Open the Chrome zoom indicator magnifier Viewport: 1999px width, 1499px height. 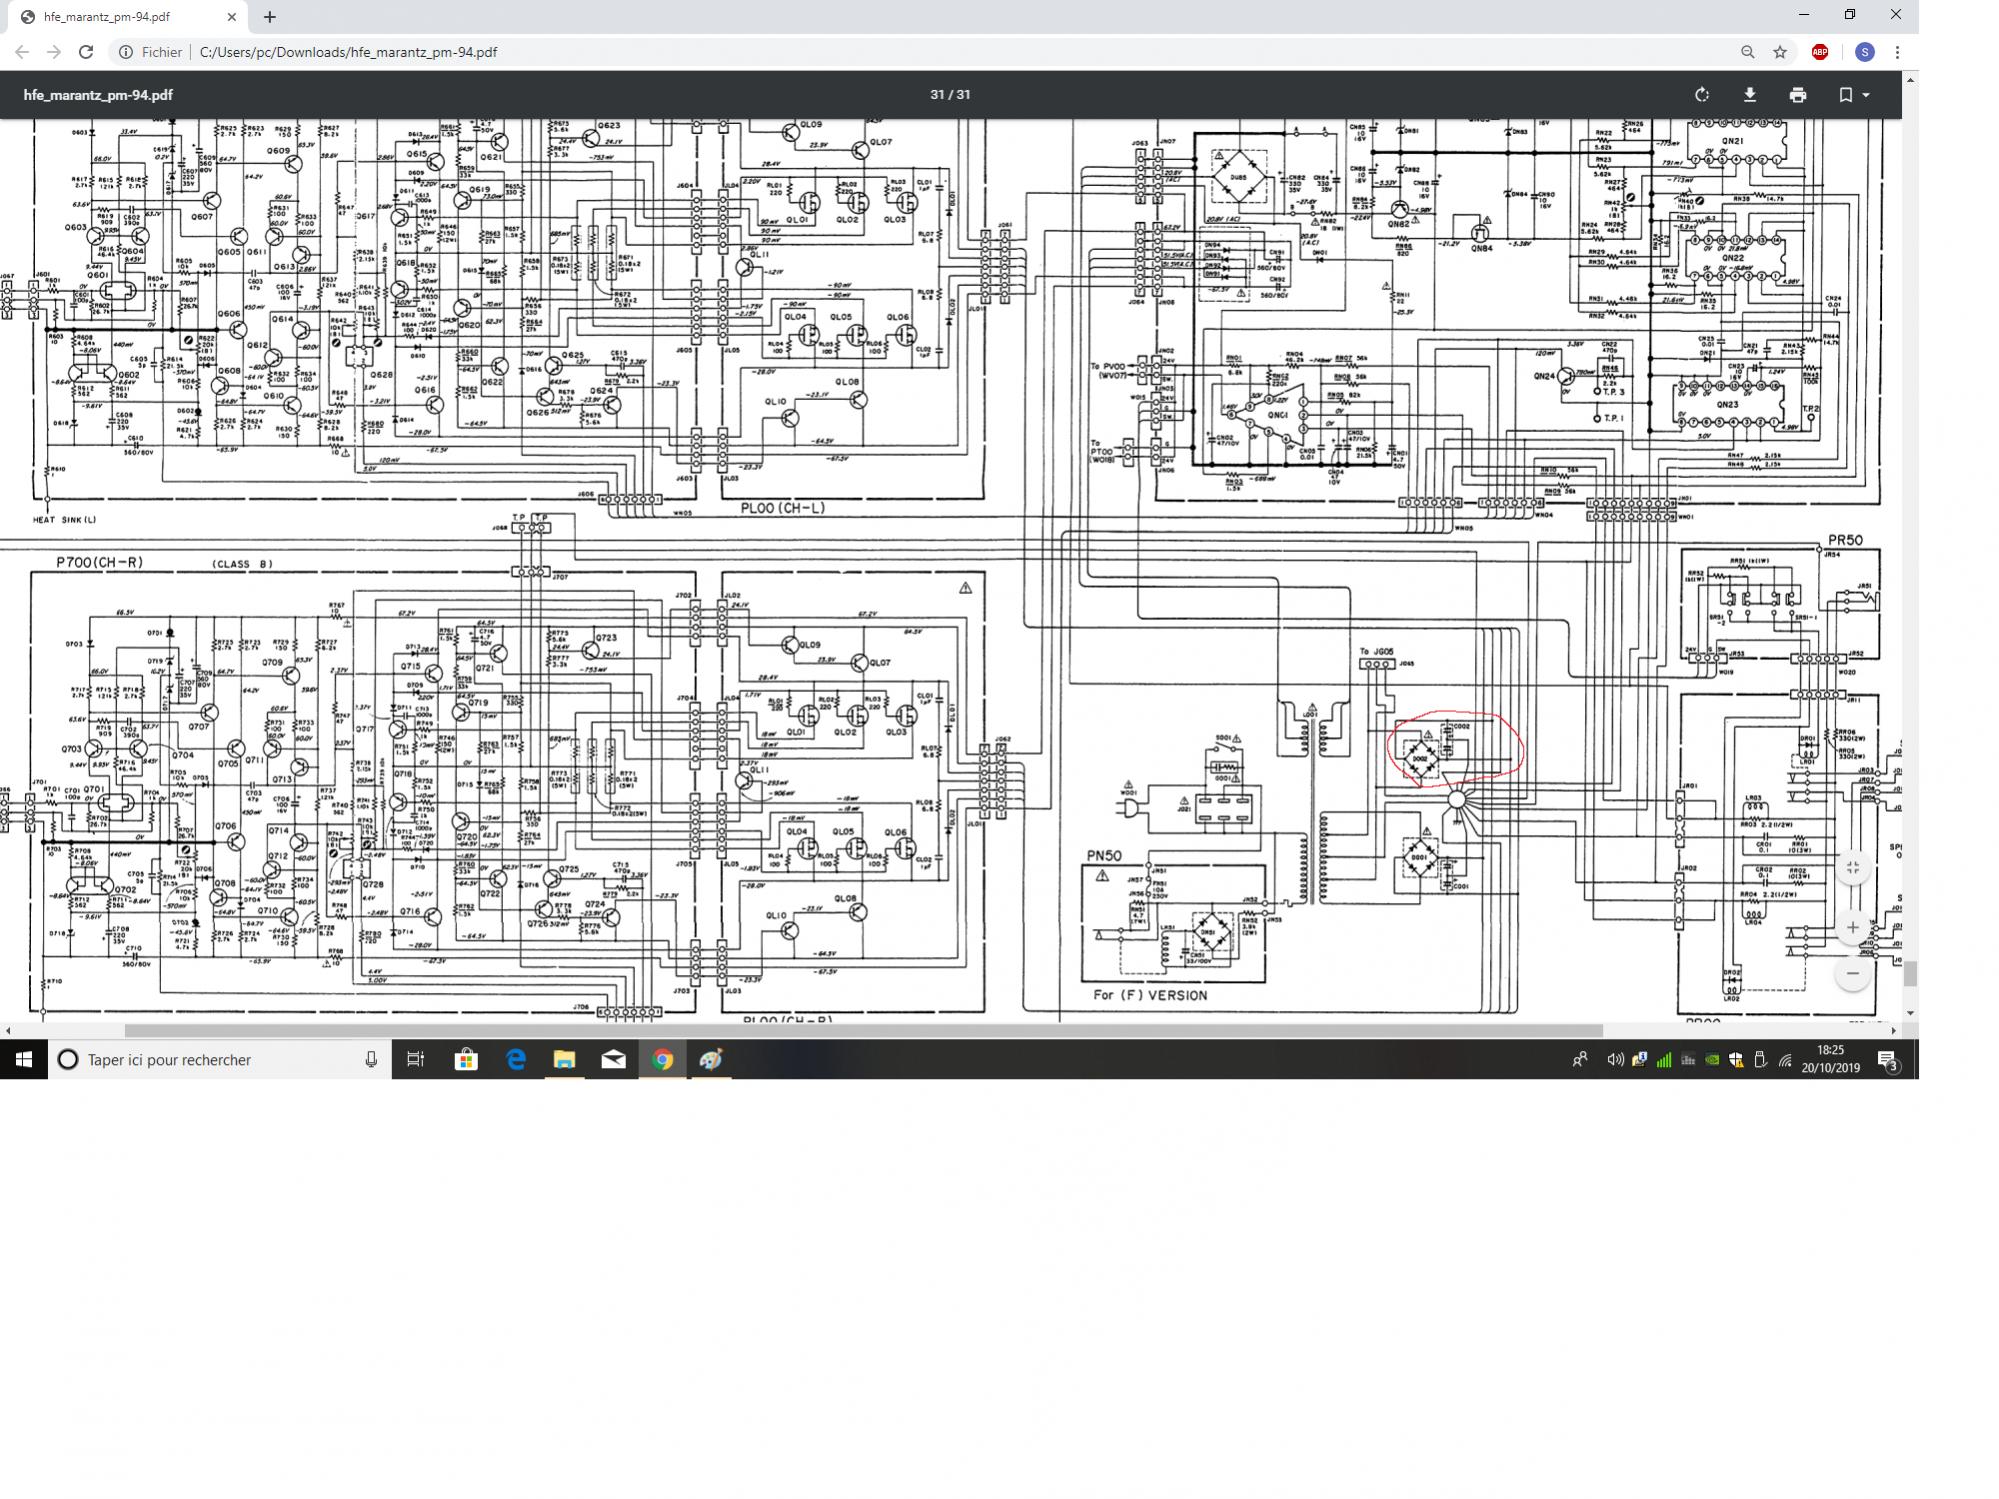pos(1748,52)
